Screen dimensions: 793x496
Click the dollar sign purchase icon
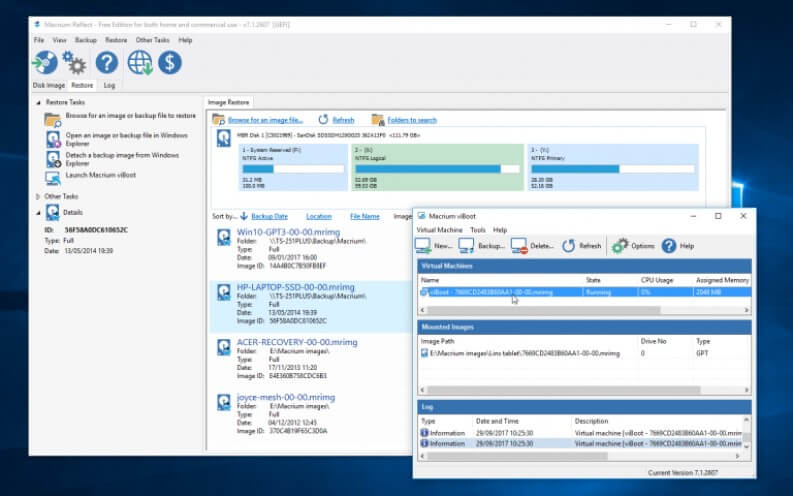170,63
